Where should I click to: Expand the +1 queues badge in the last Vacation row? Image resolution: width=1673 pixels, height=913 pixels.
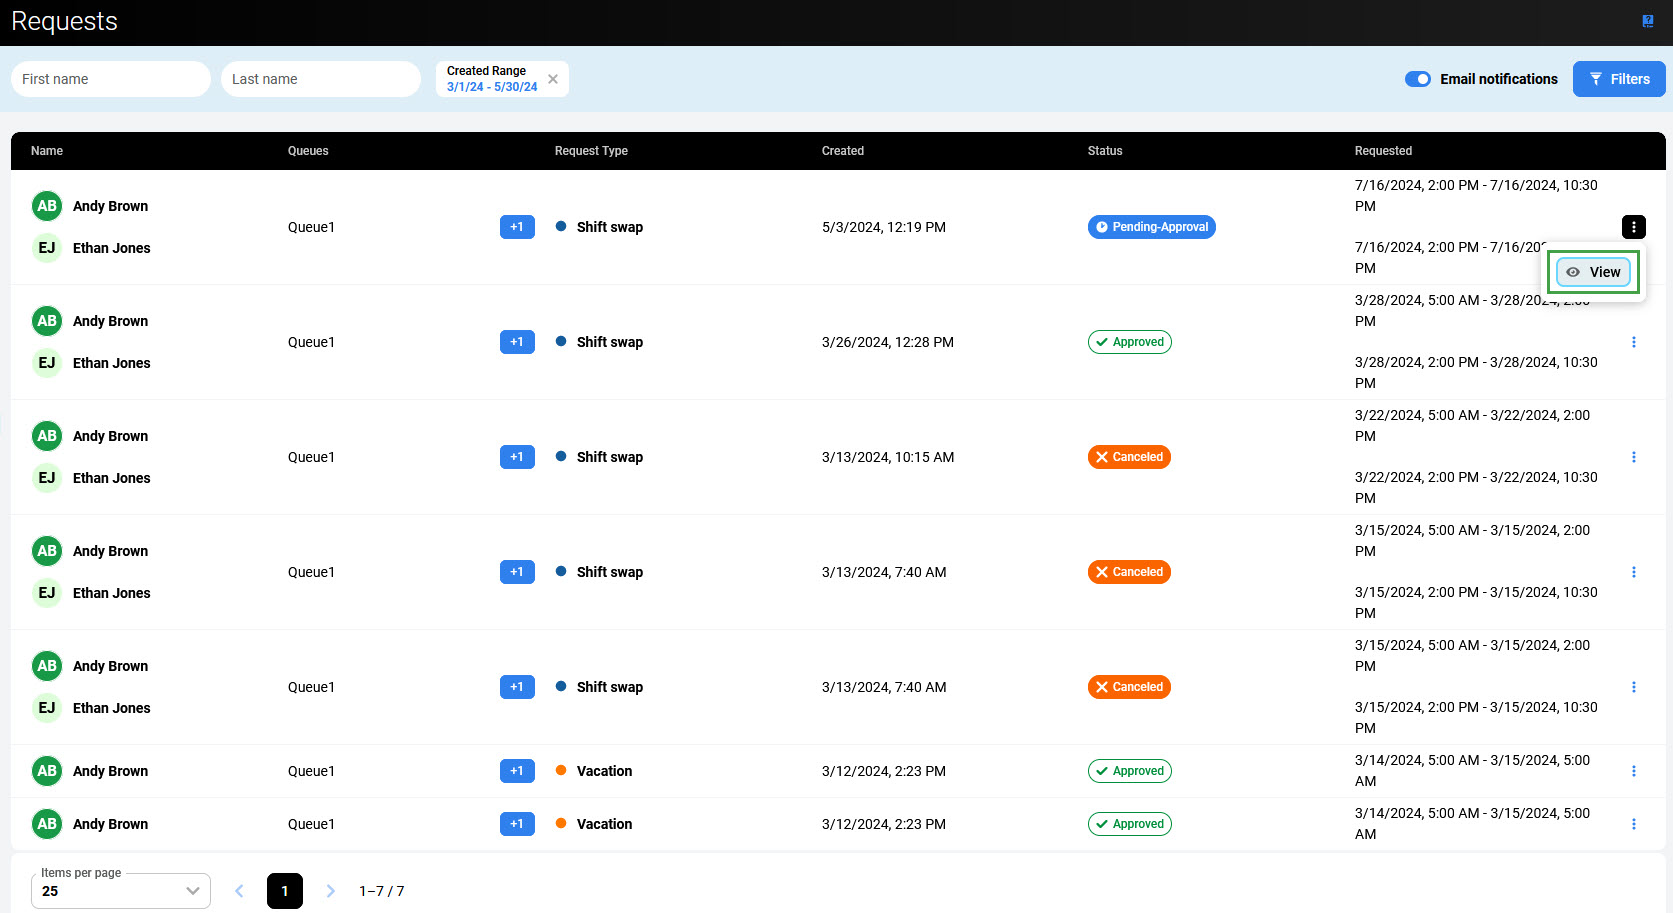click(x=517, y=824)
